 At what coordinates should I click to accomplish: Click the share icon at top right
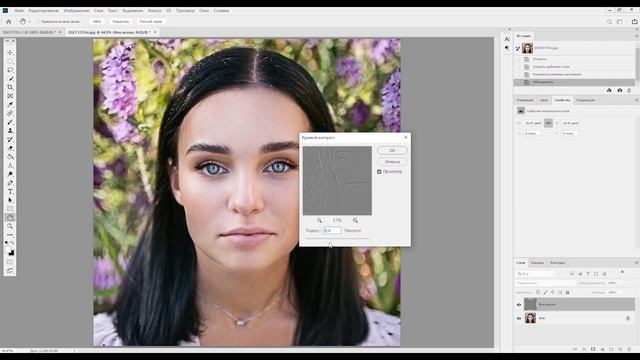[x=634, y=22]
